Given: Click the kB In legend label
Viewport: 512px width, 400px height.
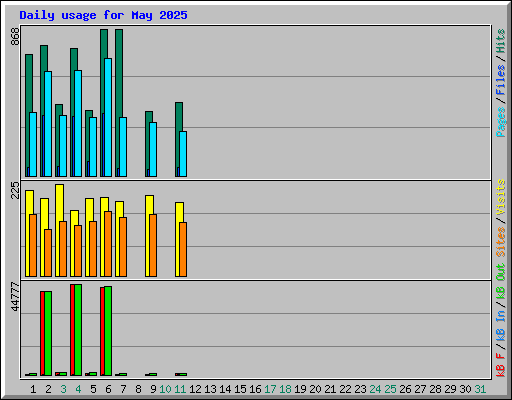Looking at the screenshot, I should tap(501, 326).
